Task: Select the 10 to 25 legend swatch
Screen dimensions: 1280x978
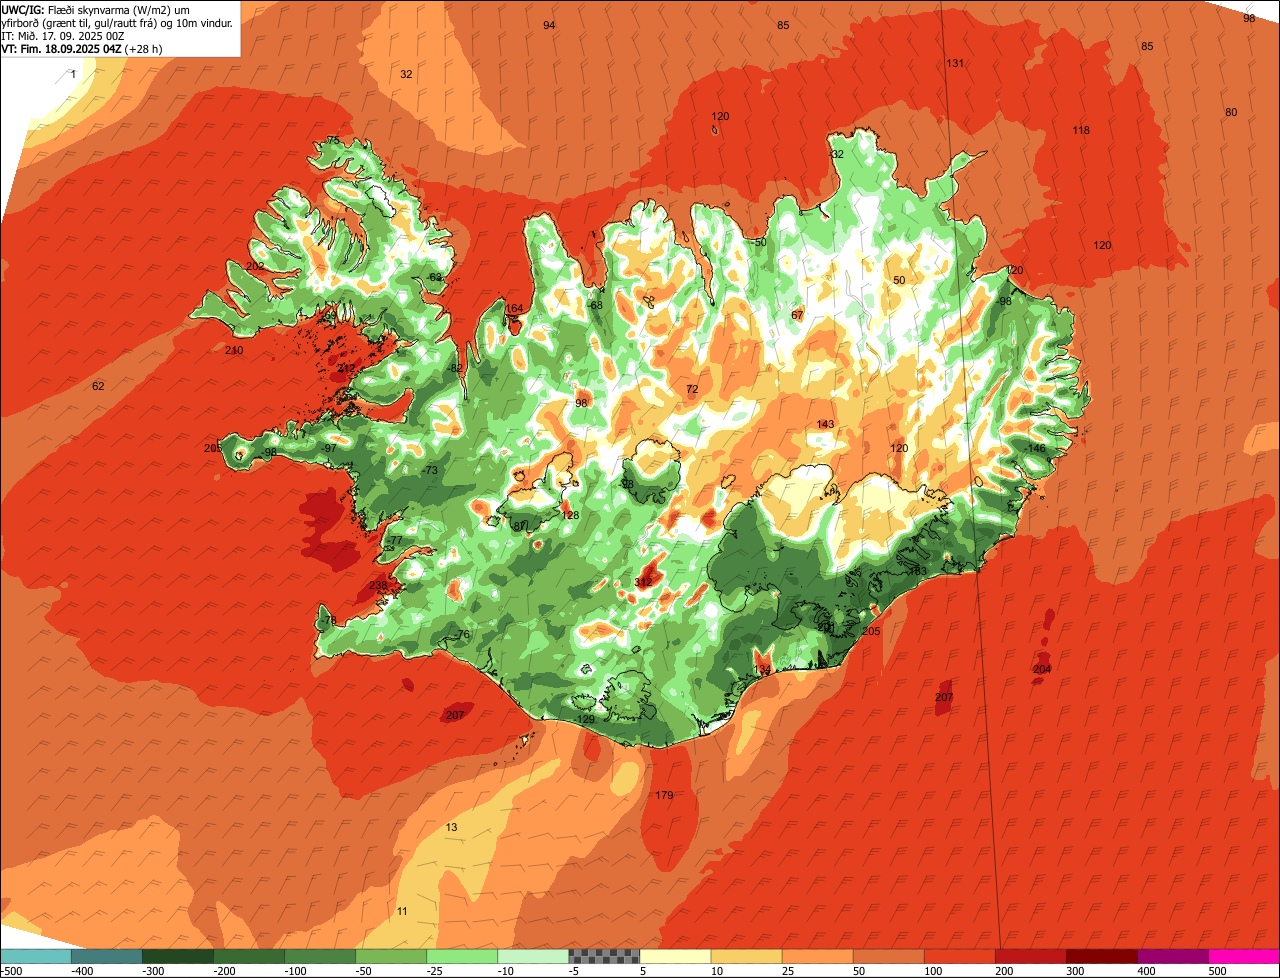Action: [746, 956]
